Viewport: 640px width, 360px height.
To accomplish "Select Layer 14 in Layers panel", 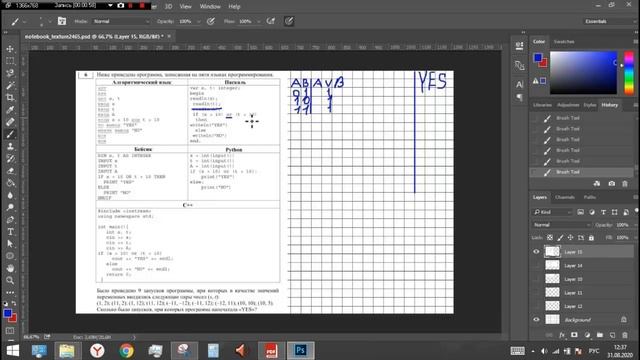I will click(582, 265).
